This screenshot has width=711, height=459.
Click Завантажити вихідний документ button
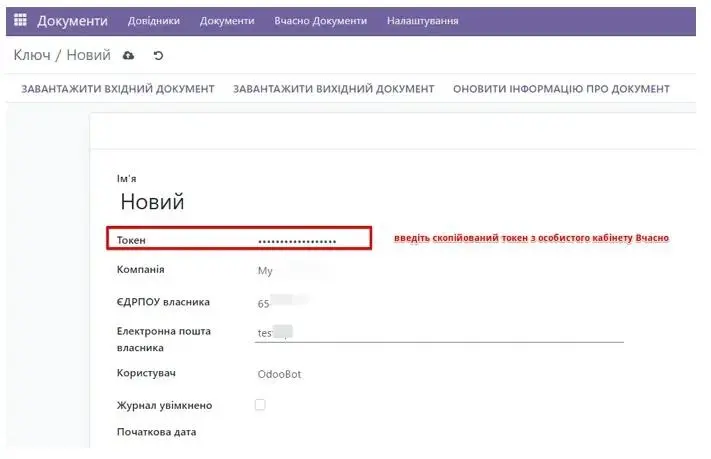pyautogui.click(x=334, y=89)
